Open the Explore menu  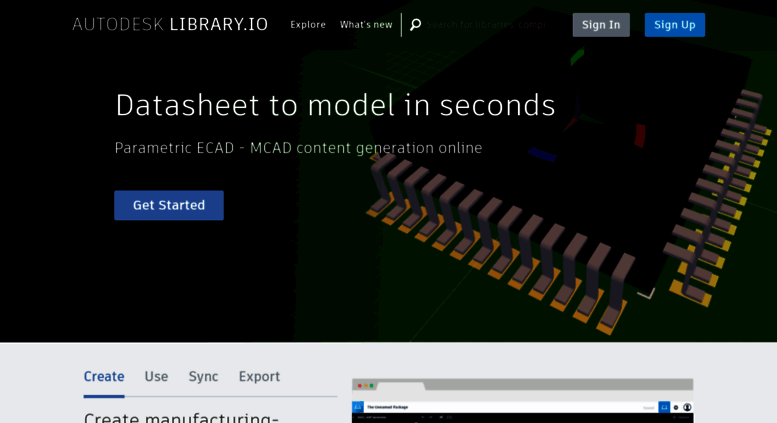[x=308, y=25]
